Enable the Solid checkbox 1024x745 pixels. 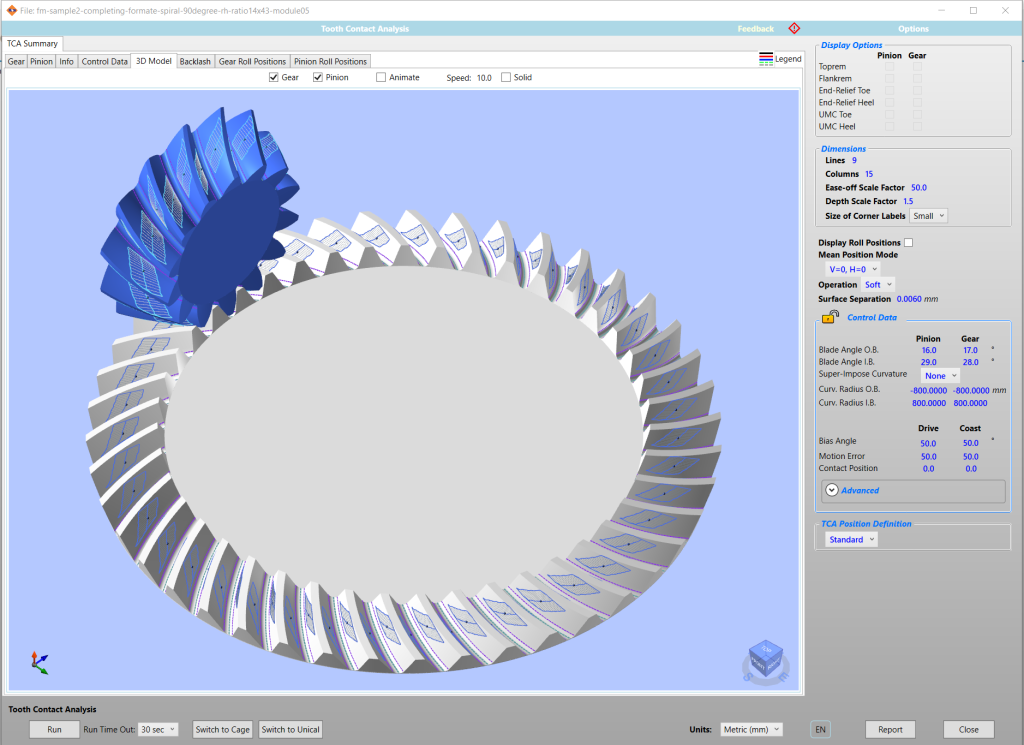[505, 77]
